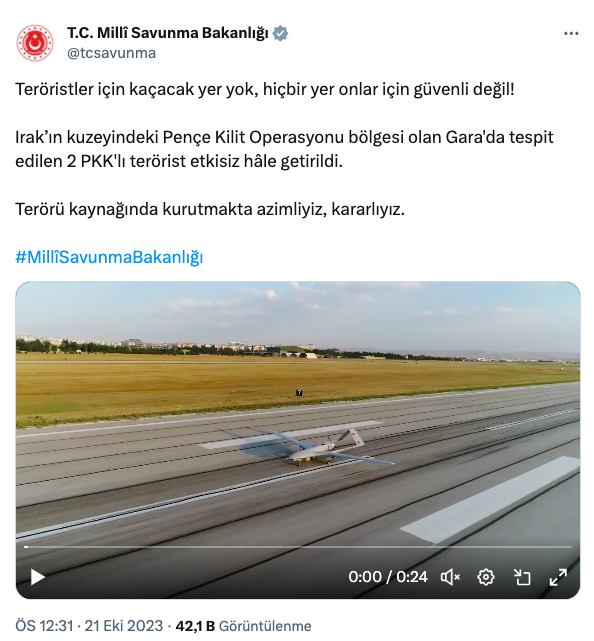This screenshot has height=641, width=594.
Task: Click the blue verified badge icon
Action: tap(280, 33)
